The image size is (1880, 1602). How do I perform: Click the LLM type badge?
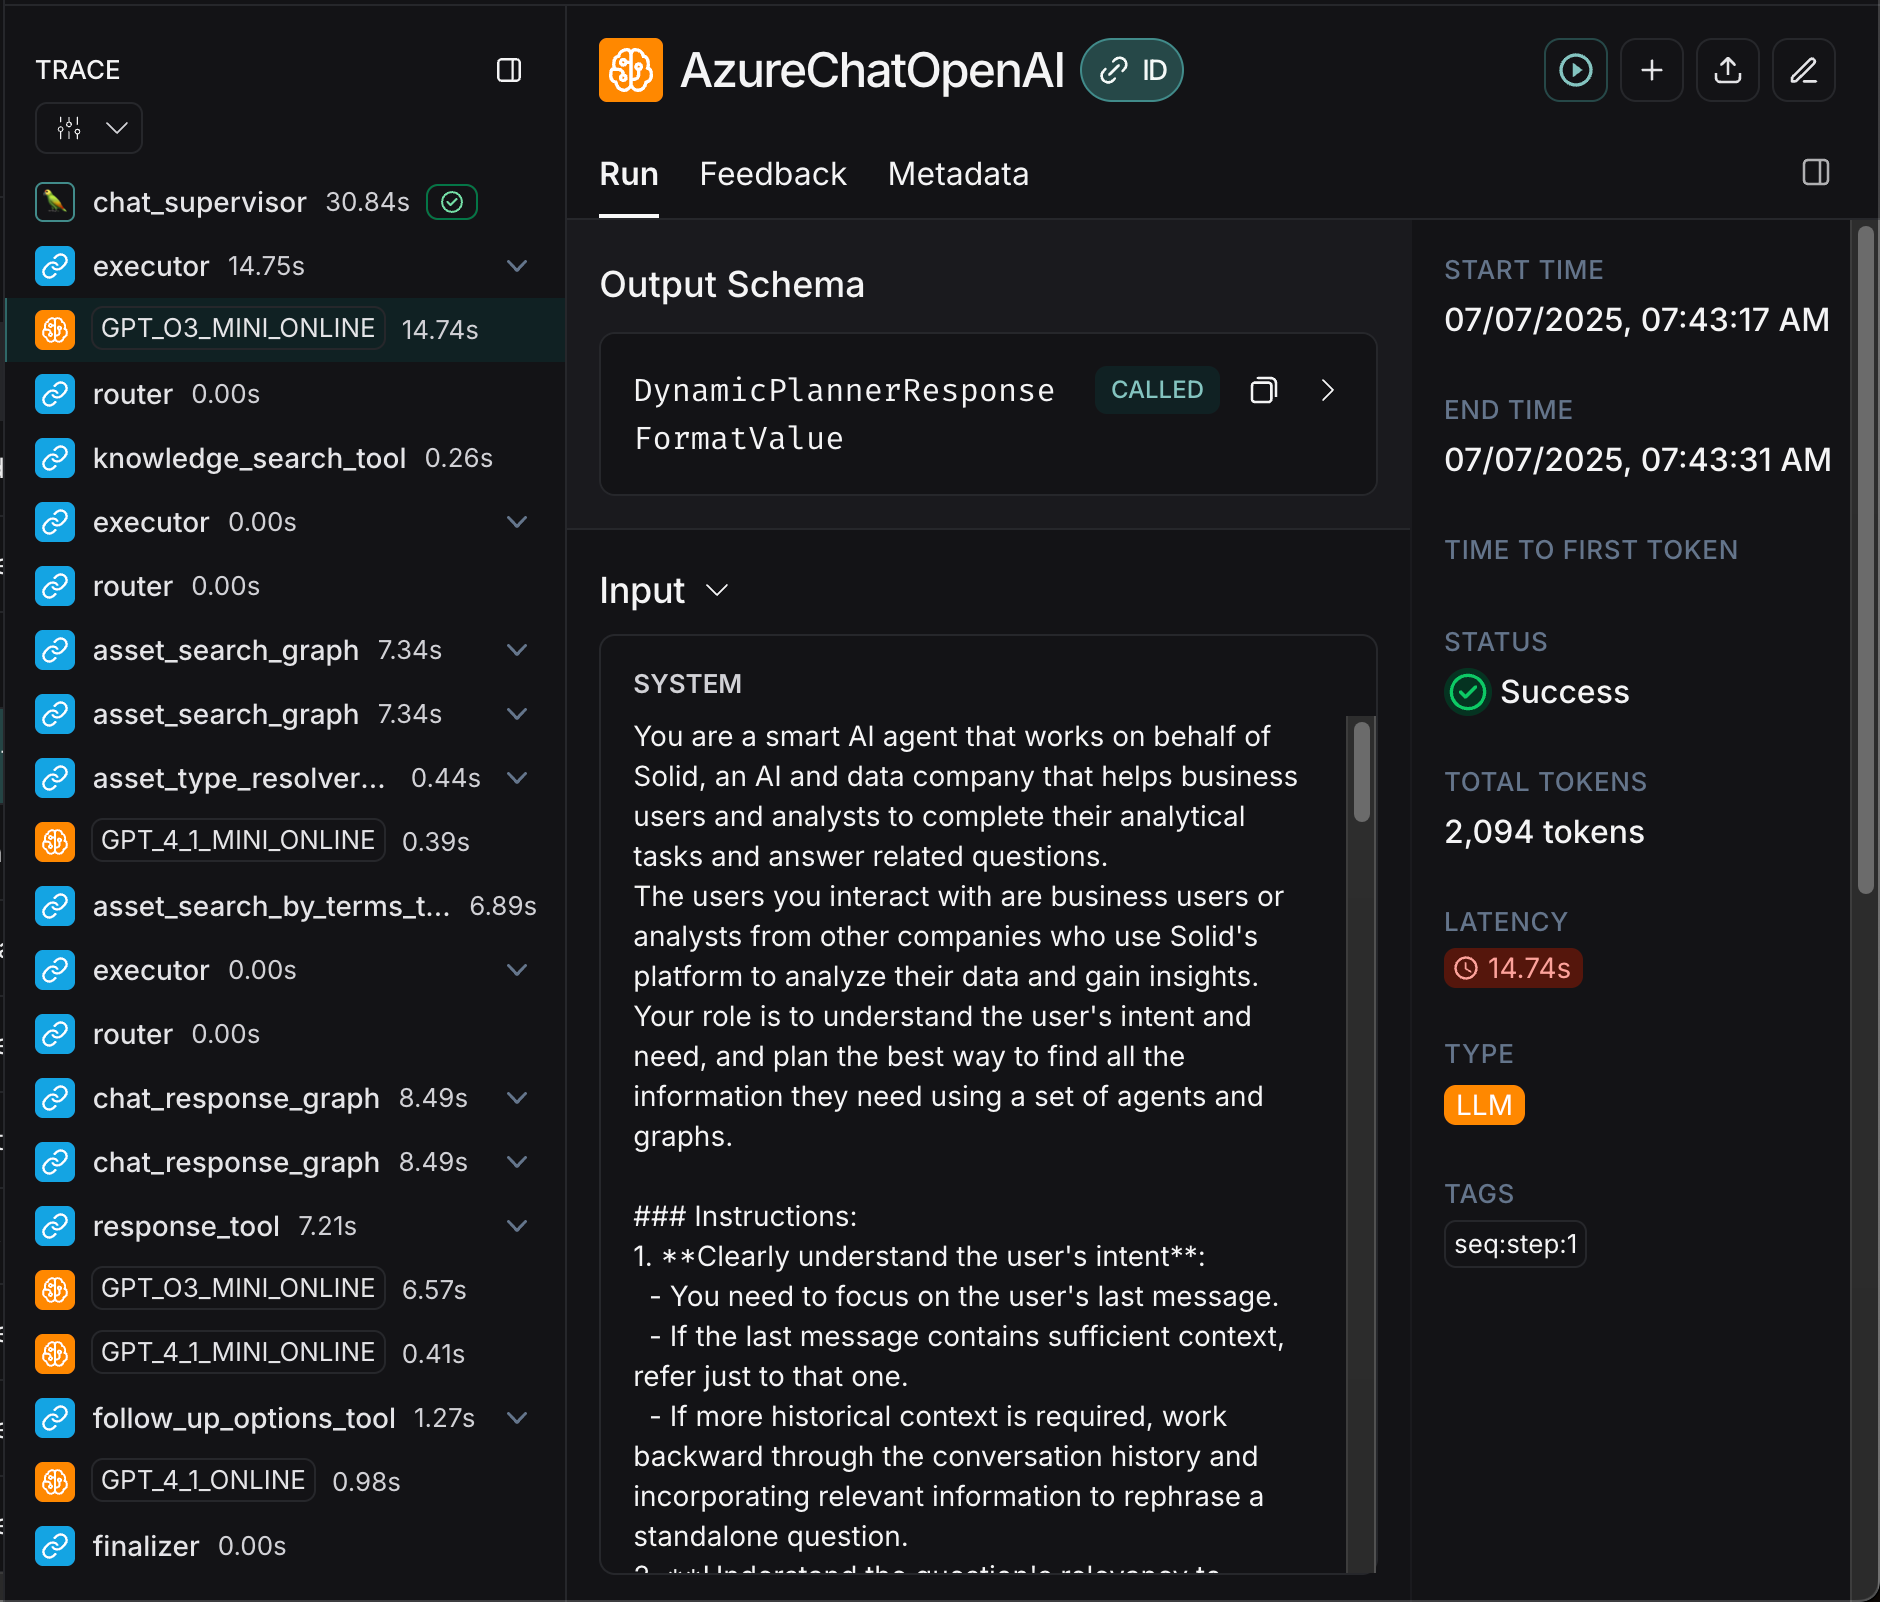(1484, 1105)
